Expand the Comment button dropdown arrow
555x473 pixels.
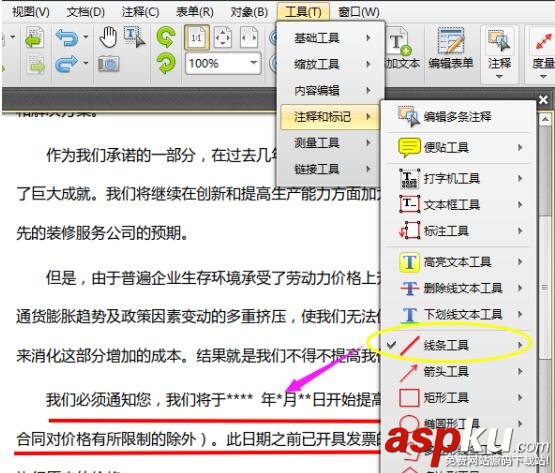(499, 77)
